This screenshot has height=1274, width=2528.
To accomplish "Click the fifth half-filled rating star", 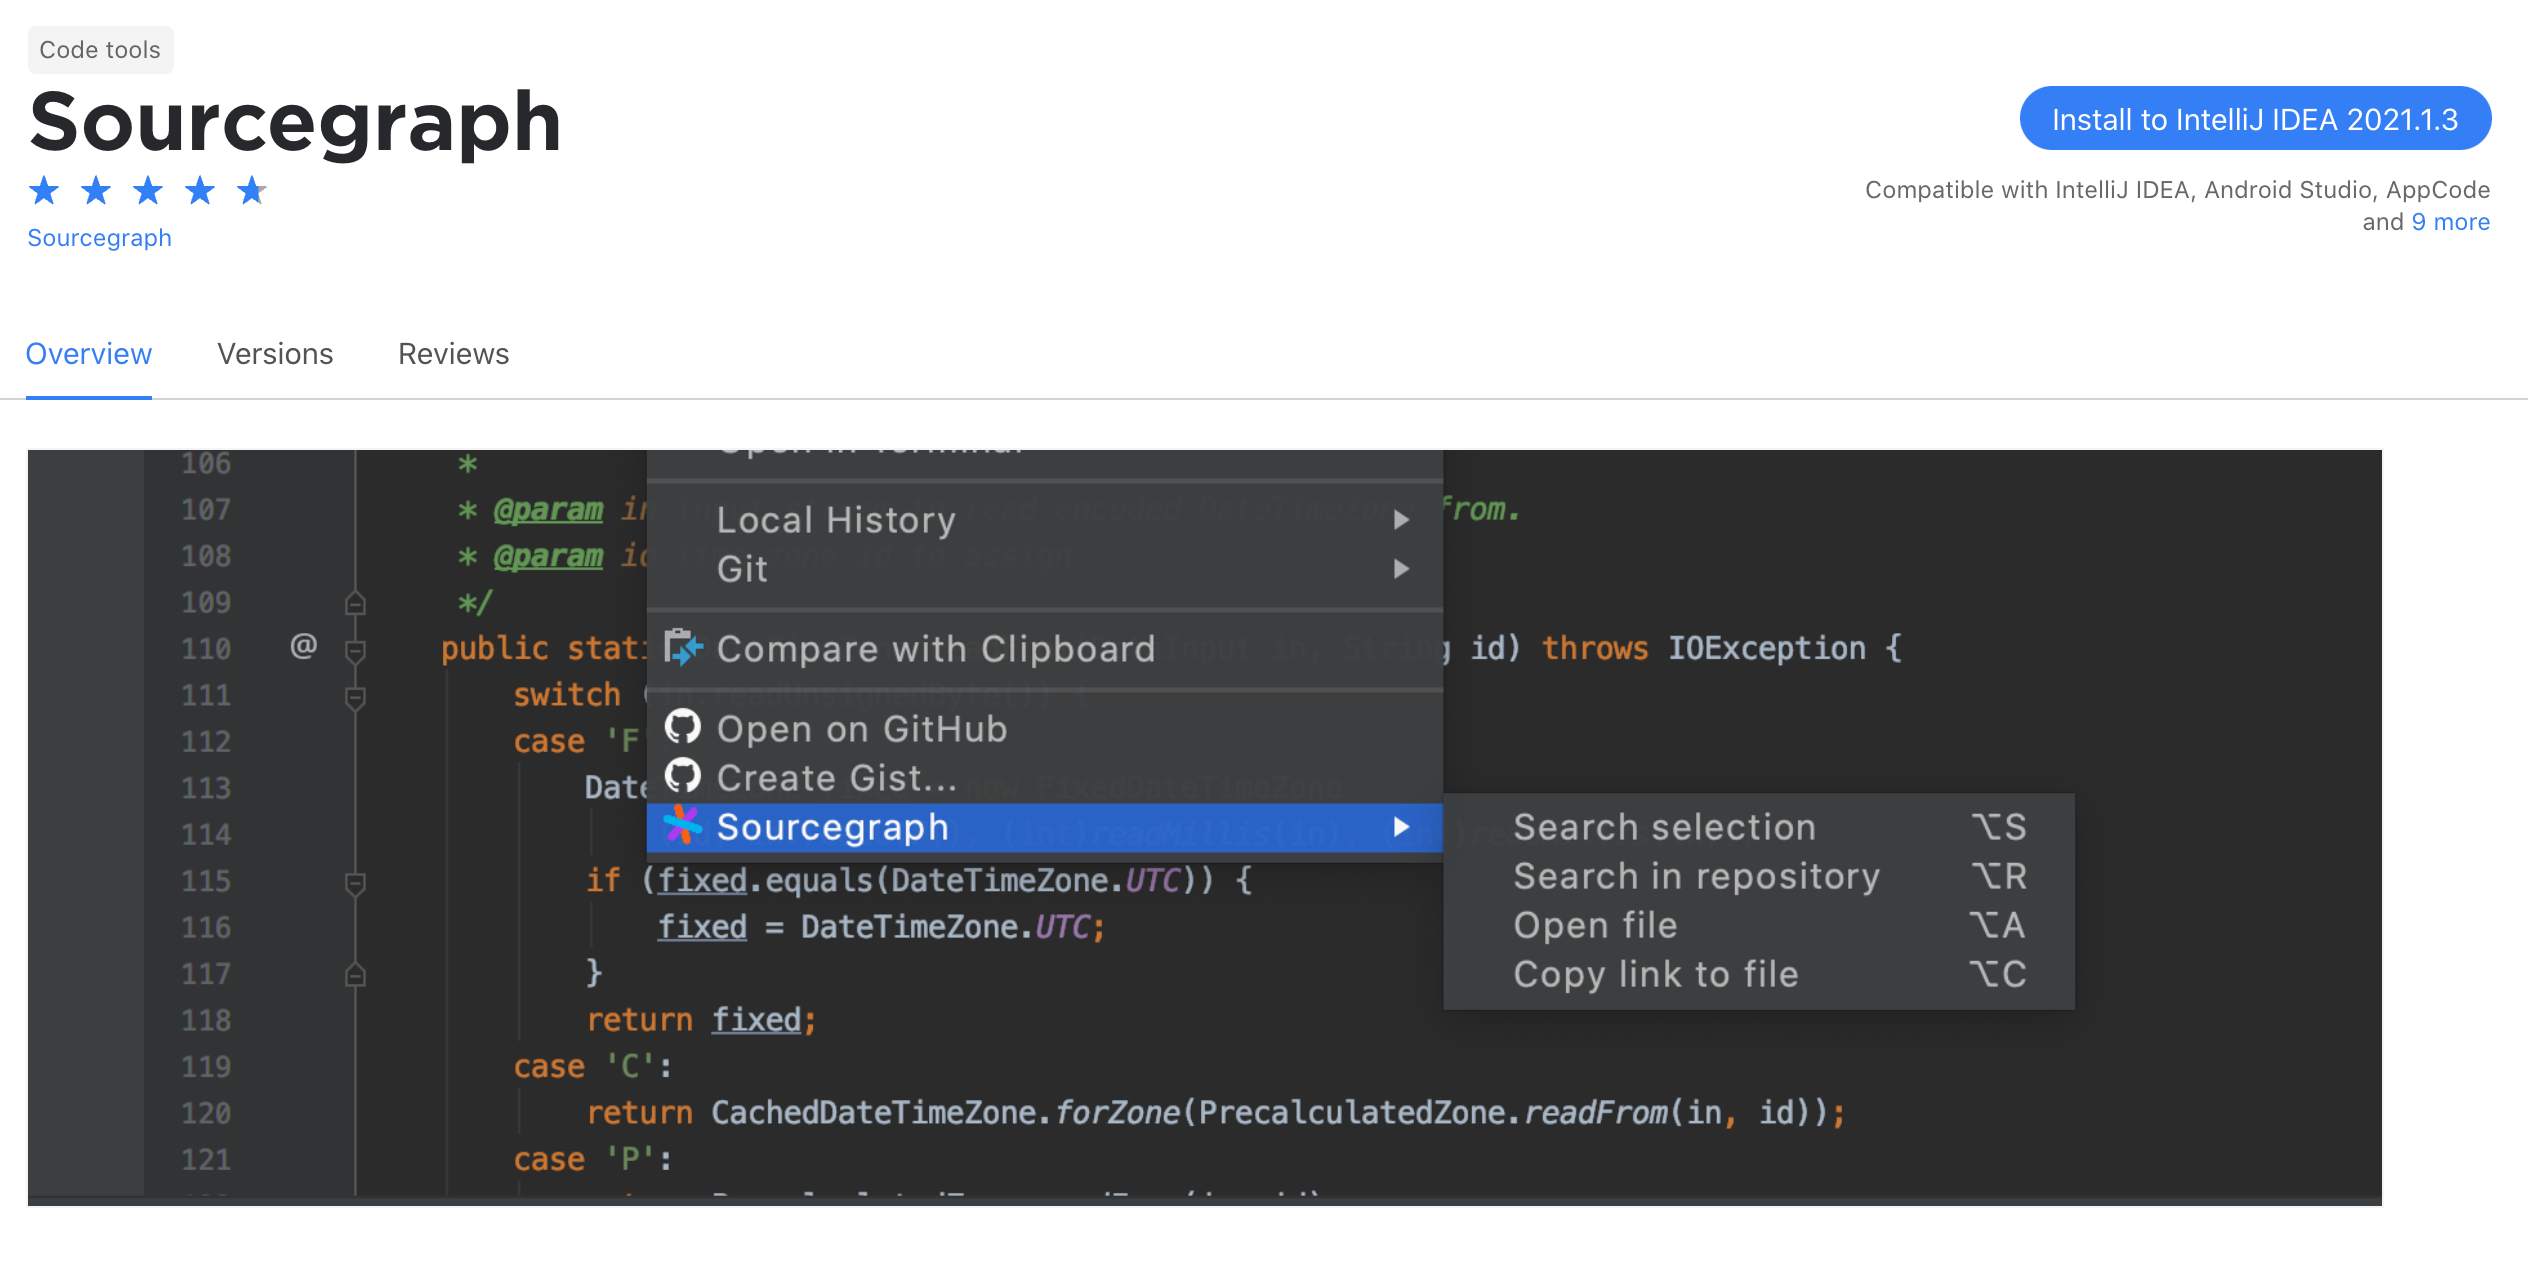I will coord(252,190).
